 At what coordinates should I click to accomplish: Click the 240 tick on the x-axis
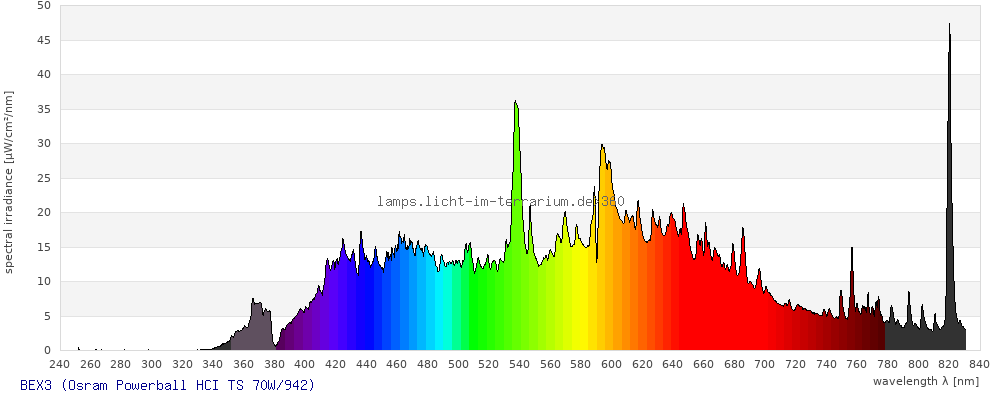(59, 363)
